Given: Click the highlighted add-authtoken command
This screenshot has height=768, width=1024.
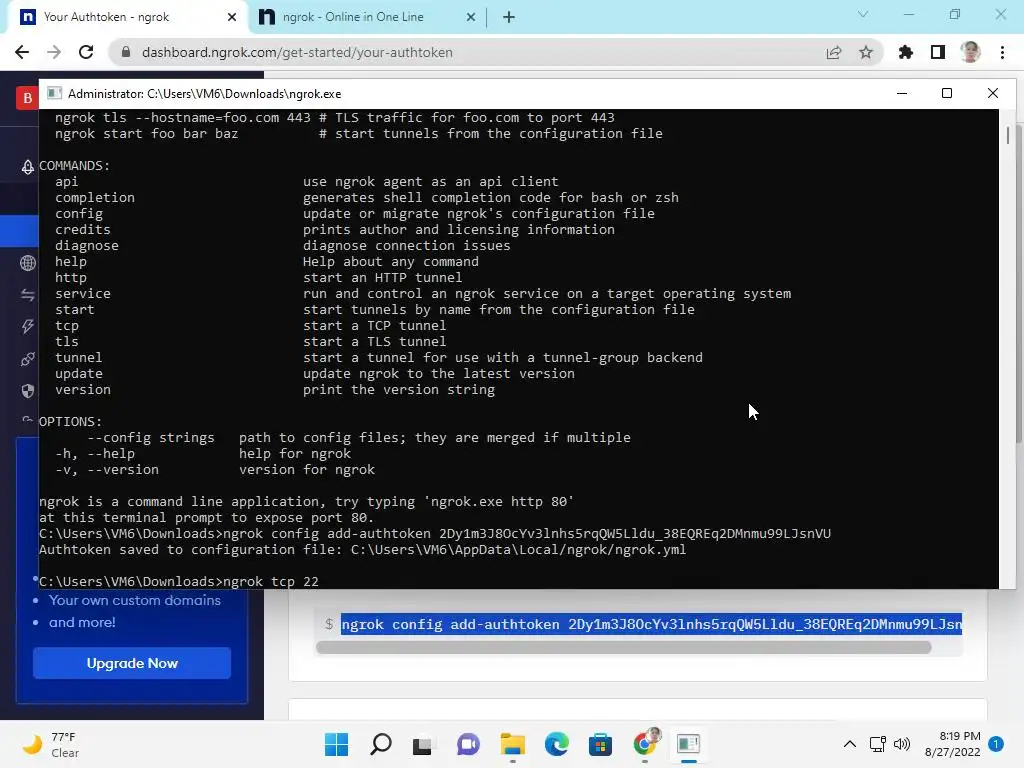Looking at the screenshot, I should point(651,624).
